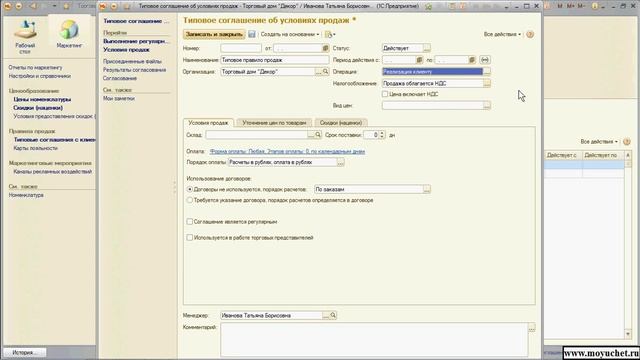Open the 'По заказам' settlement order selector
Image resolution: width=640 pixels, height=360 pixels.
[x=427, y=189]
